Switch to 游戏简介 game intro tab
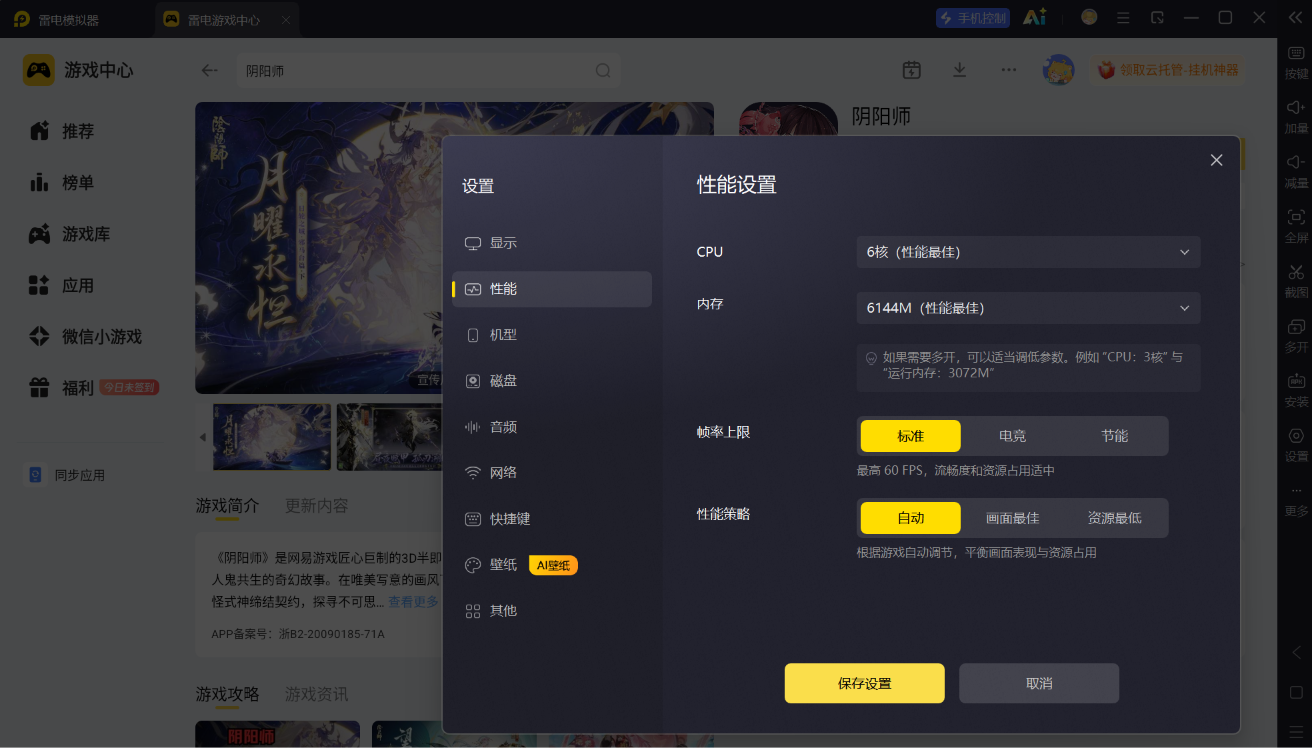Viewport: 1312px width, 748px height. [227, 506]
